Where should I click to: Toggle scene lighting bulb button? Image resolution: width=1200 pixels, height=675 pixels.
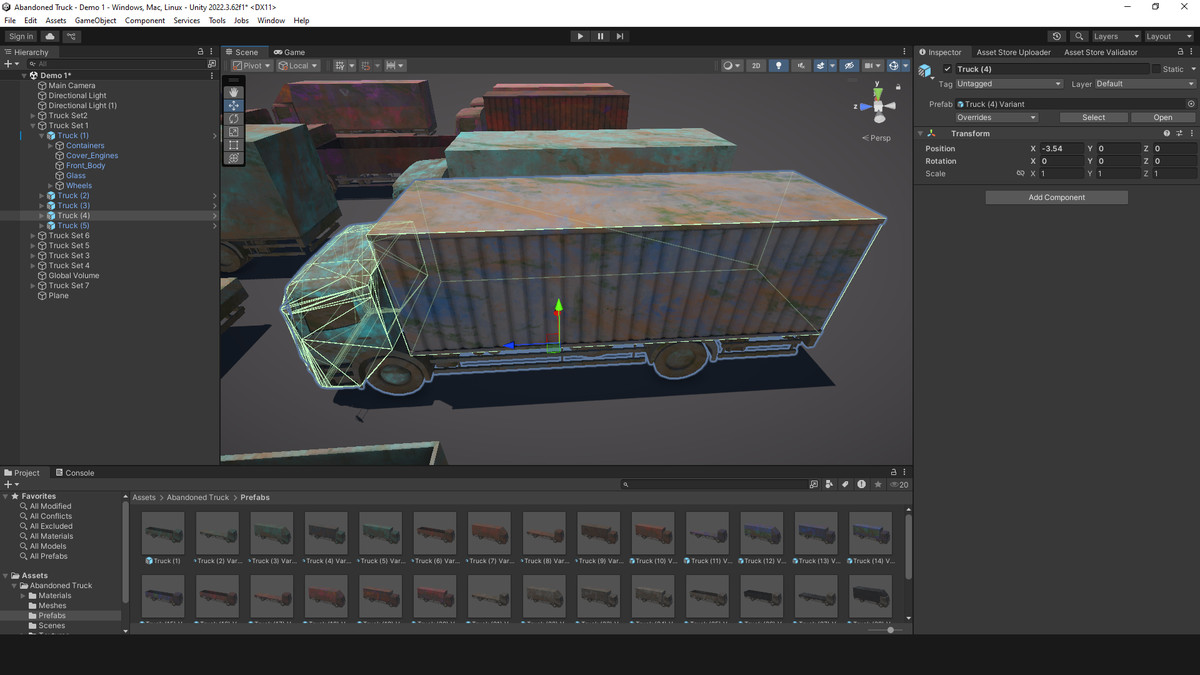point(778,66)
